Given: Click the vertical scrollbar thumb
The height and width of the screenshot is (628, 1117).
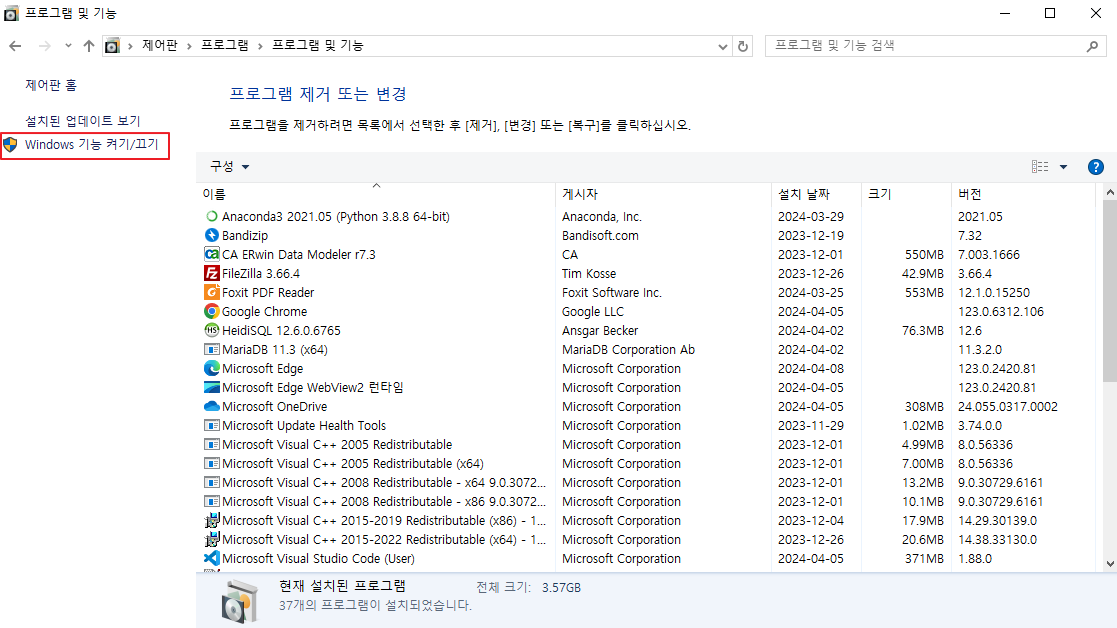Looking at the screenshot, I should pyautogui.click(x=1110, y=291).
